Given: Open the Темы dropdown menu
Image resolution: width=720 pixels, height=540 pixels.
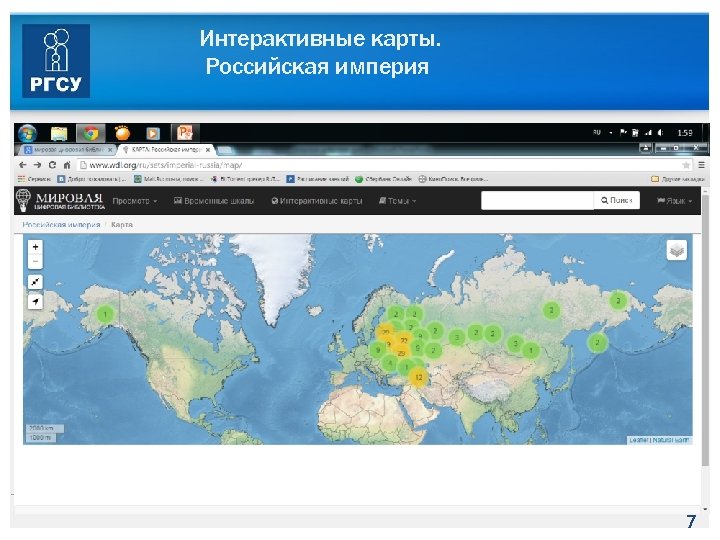Looking at the screenshot, I should point(397,201).
